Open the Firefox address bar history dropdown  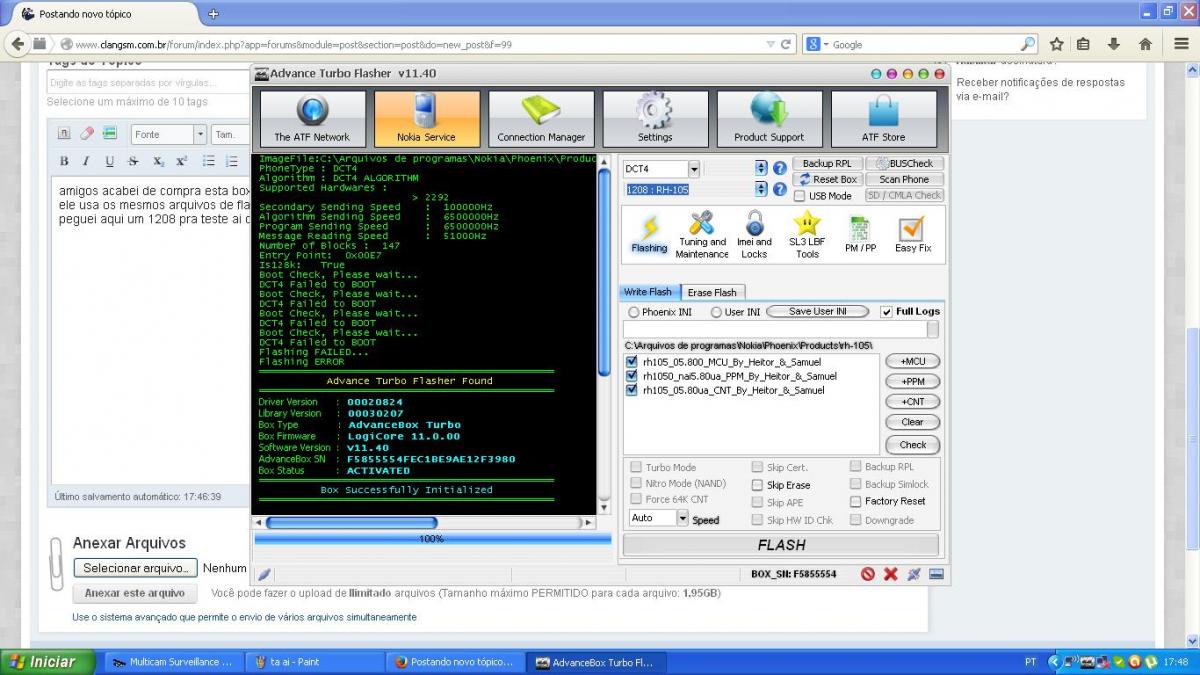(769, 44)
